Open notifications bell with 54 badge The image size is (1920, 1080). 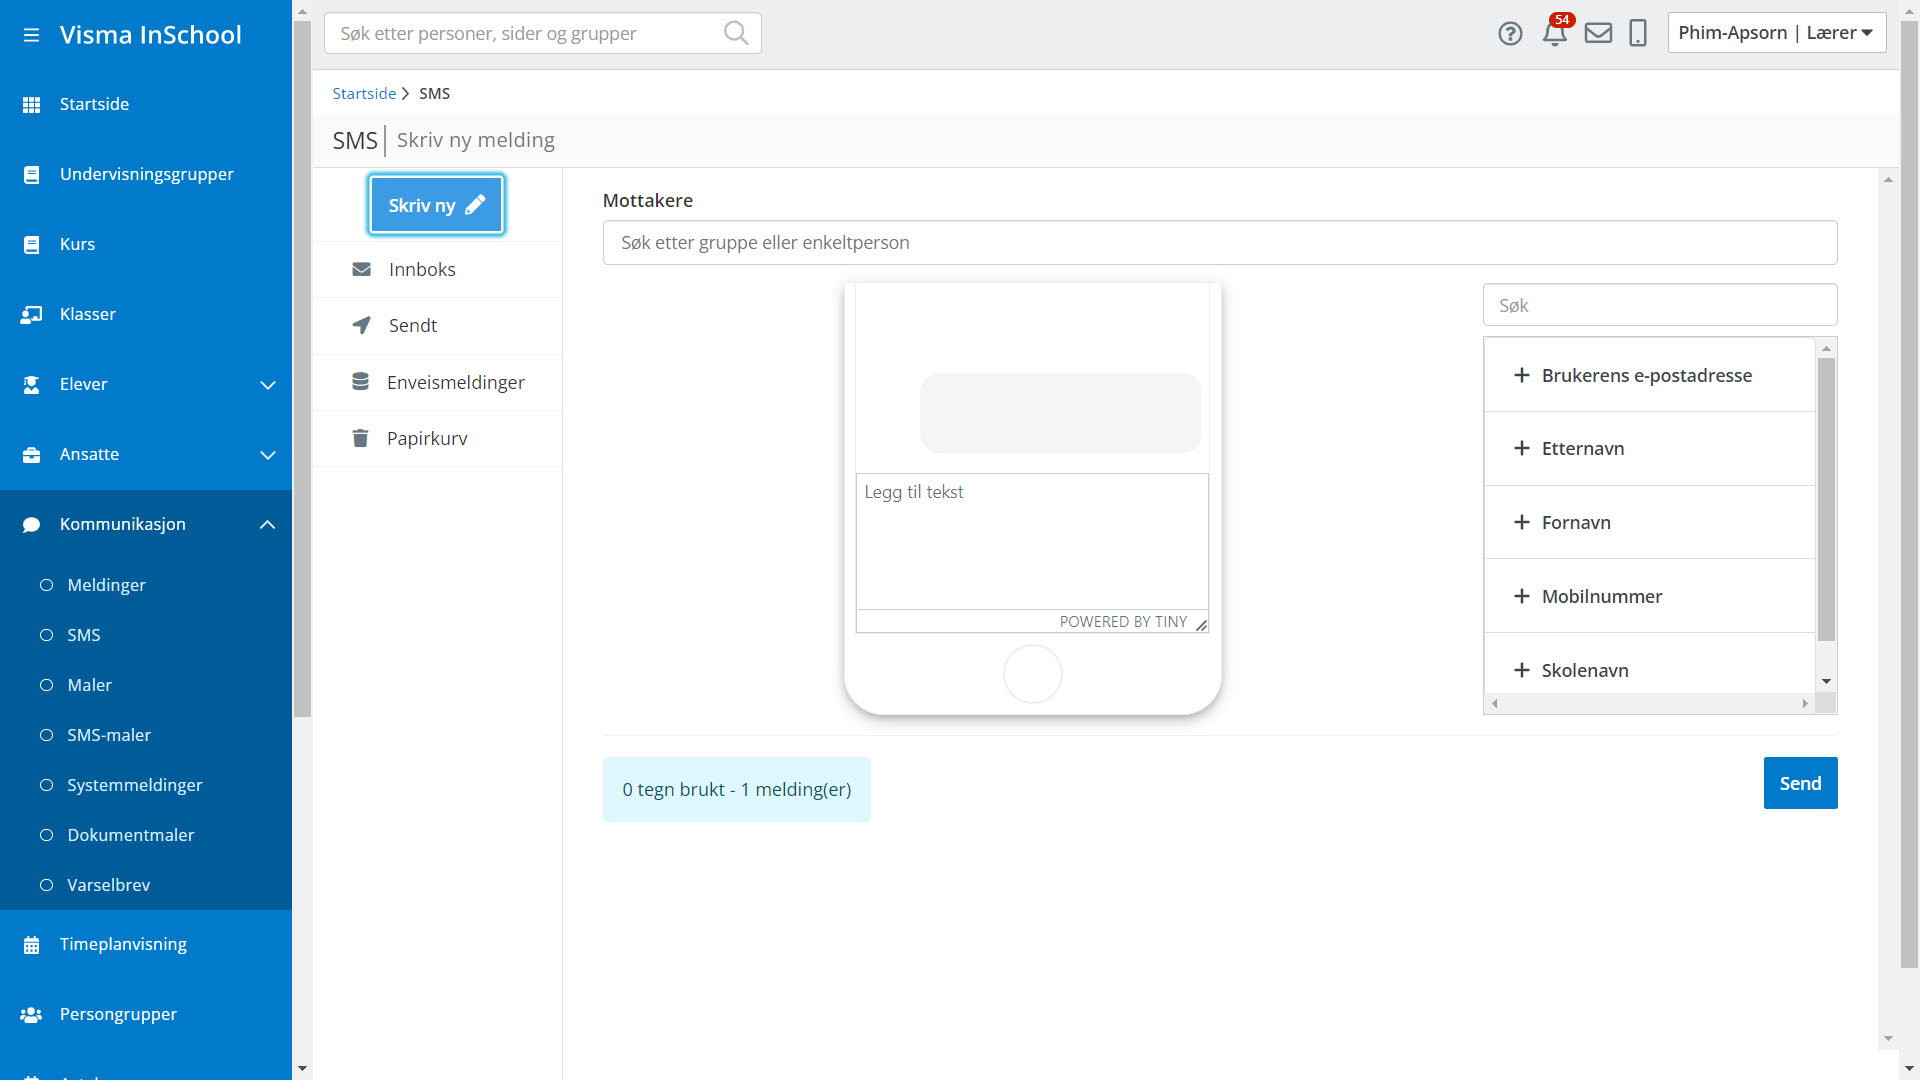(1555, 34)
